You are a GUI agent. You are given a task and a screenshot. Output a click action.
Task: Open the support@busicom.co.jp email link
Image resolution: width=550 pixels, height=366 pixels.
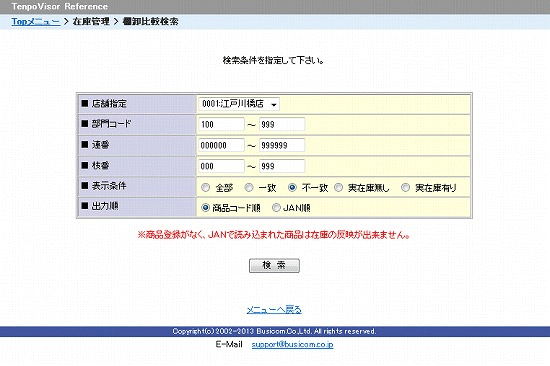click(292, 345)
